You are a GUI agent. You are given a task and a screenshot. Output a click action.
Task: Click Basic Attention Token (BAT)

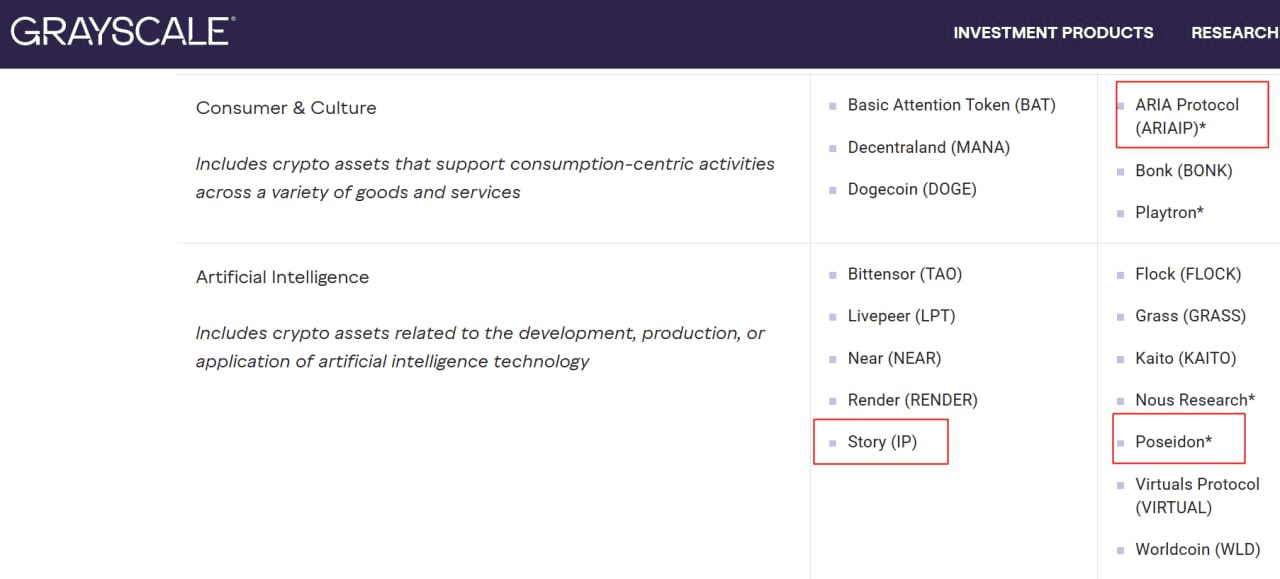coord(951,105)
